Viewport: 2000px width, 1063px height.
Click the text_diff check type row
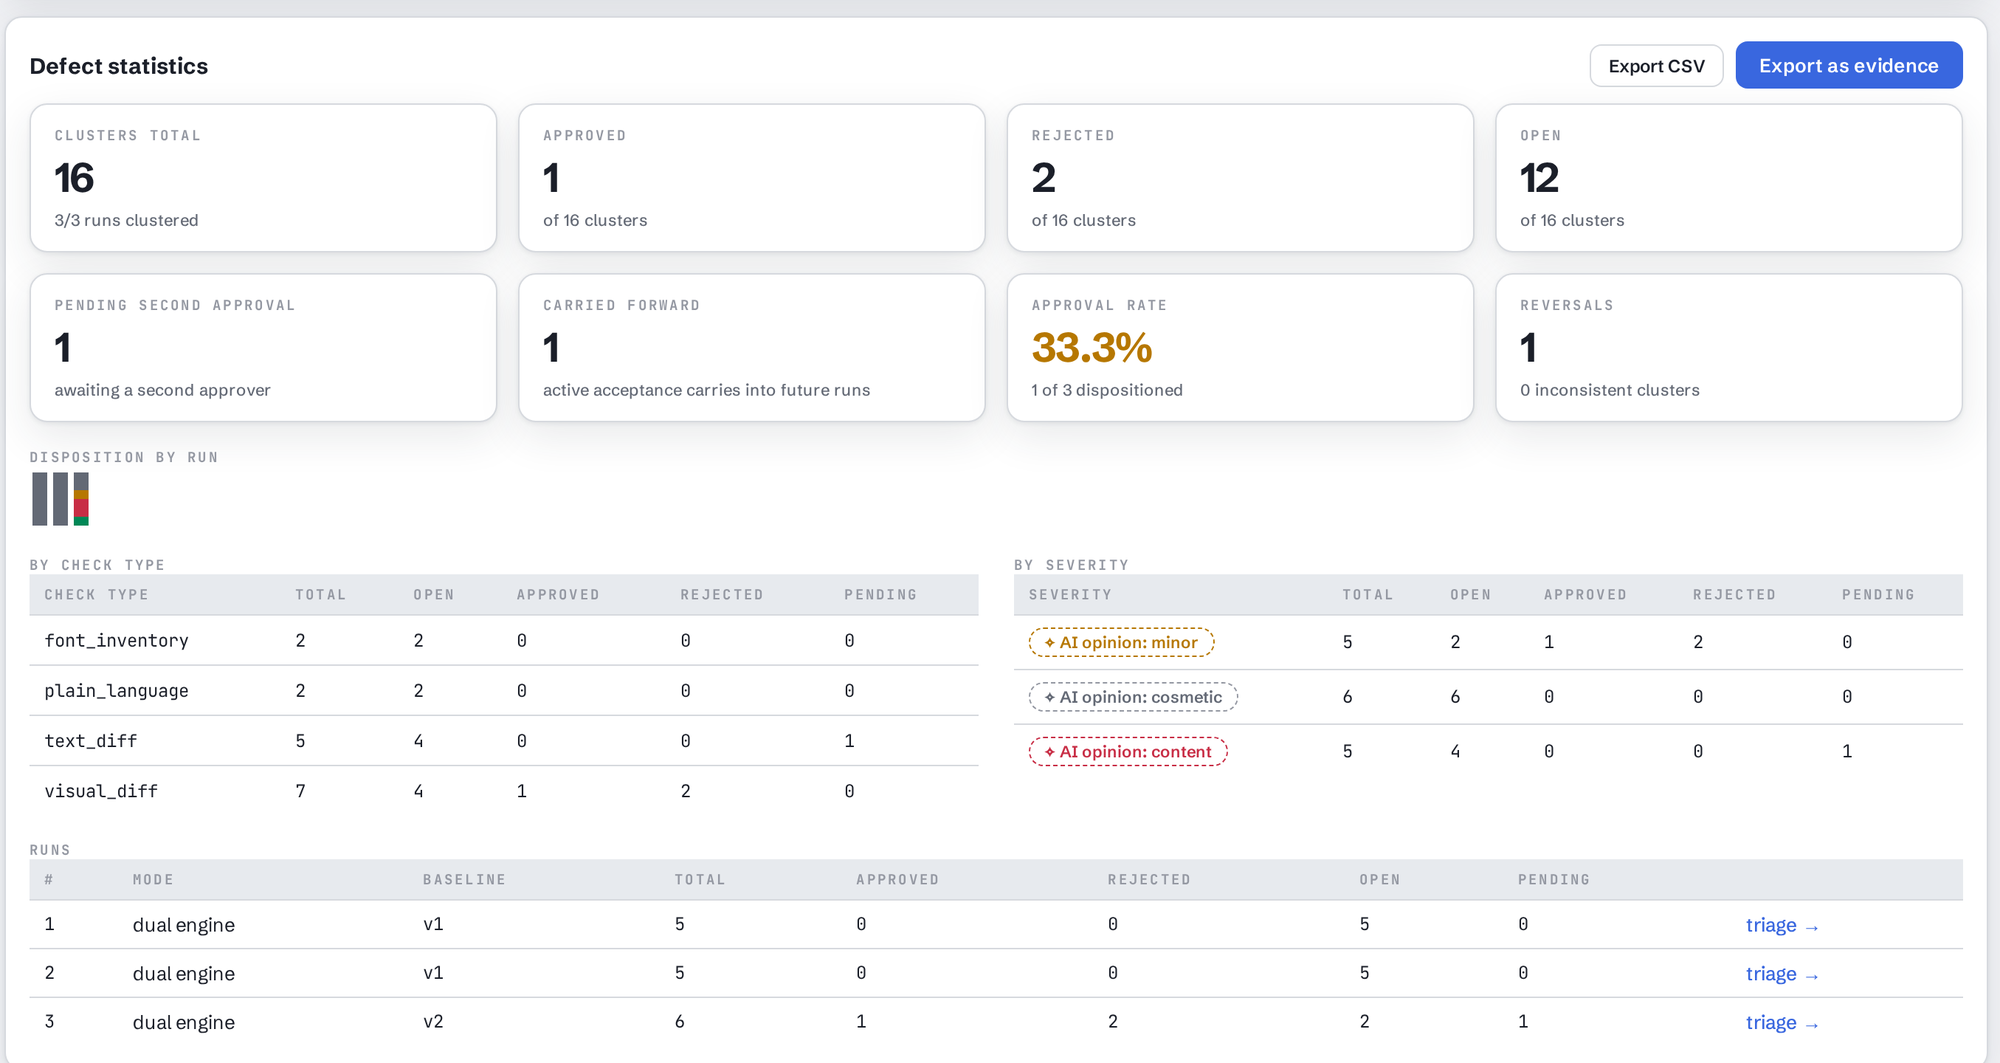point(504,741)
